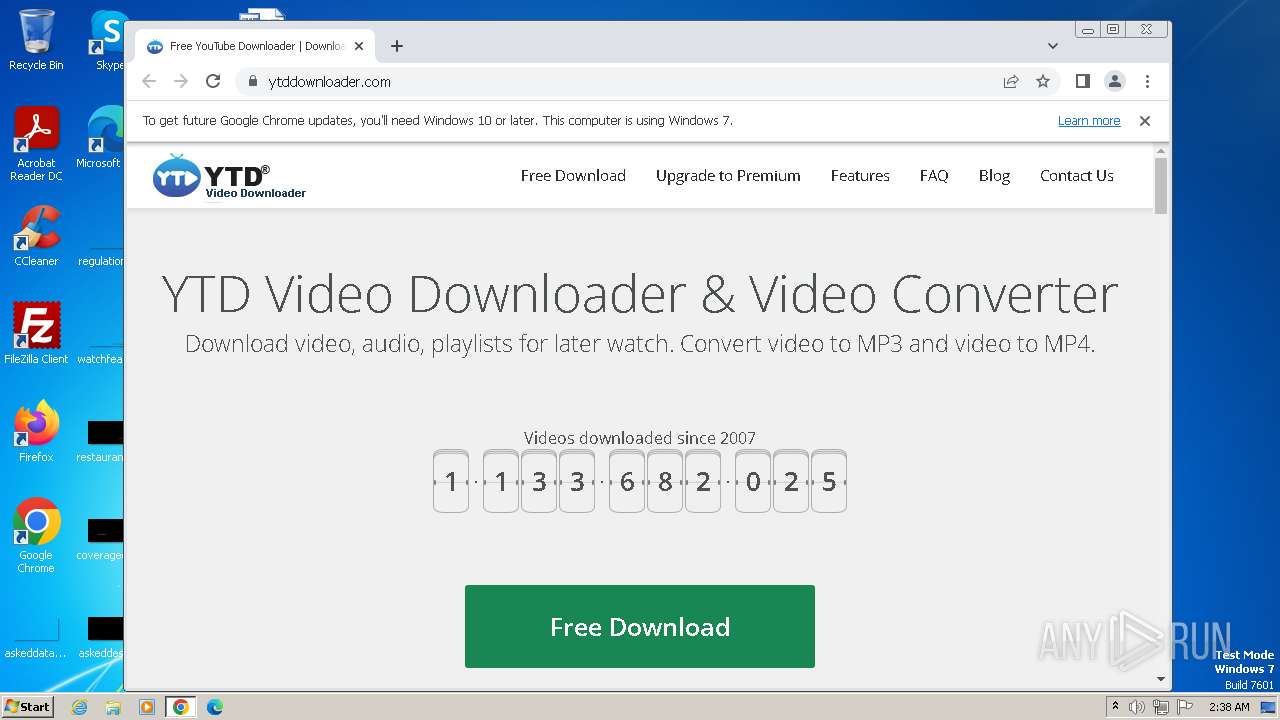Click the taskbar clock showing 2:38 AM
The height and width of the screenshot is (720, 1280).
coord(1229,707)
